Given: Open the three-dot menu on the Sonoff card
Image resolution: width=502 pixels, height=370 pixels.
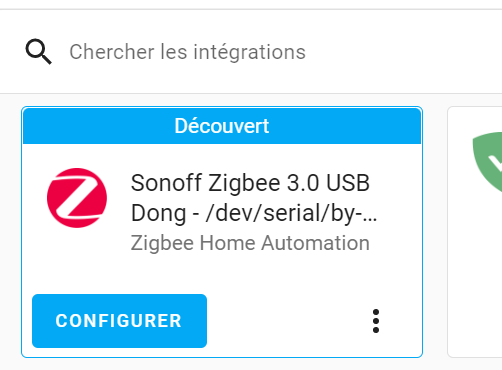Looking at the screenshot, I should pos(376,321).
